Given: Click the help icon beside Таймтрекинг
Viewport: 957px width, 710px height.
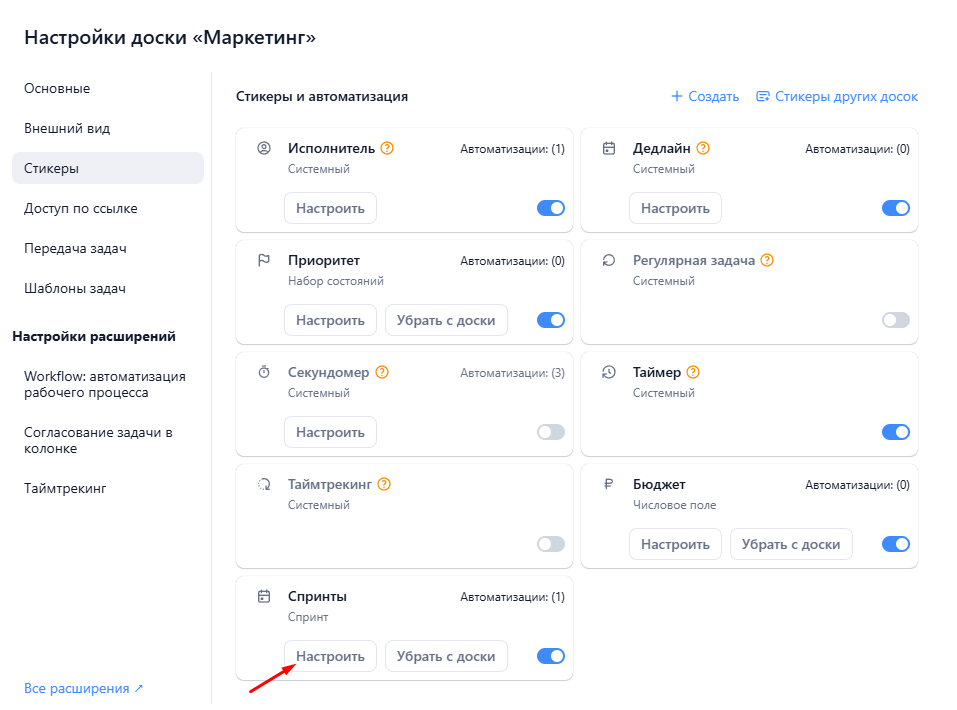Looking at the screenshot, I should (x=384, y=485).
